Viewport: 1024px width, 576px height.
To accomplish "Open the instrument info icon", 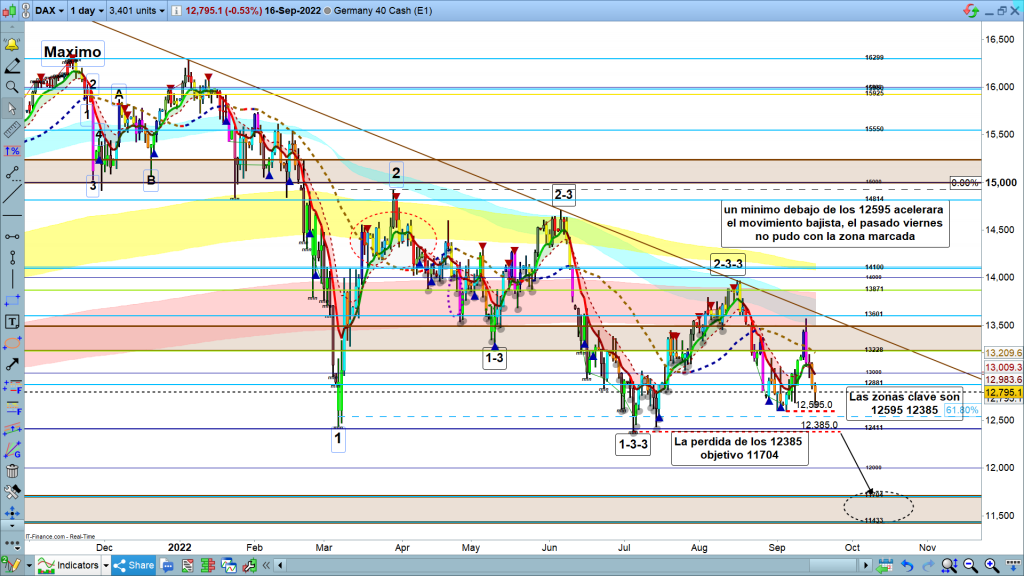I will point(177,10).
